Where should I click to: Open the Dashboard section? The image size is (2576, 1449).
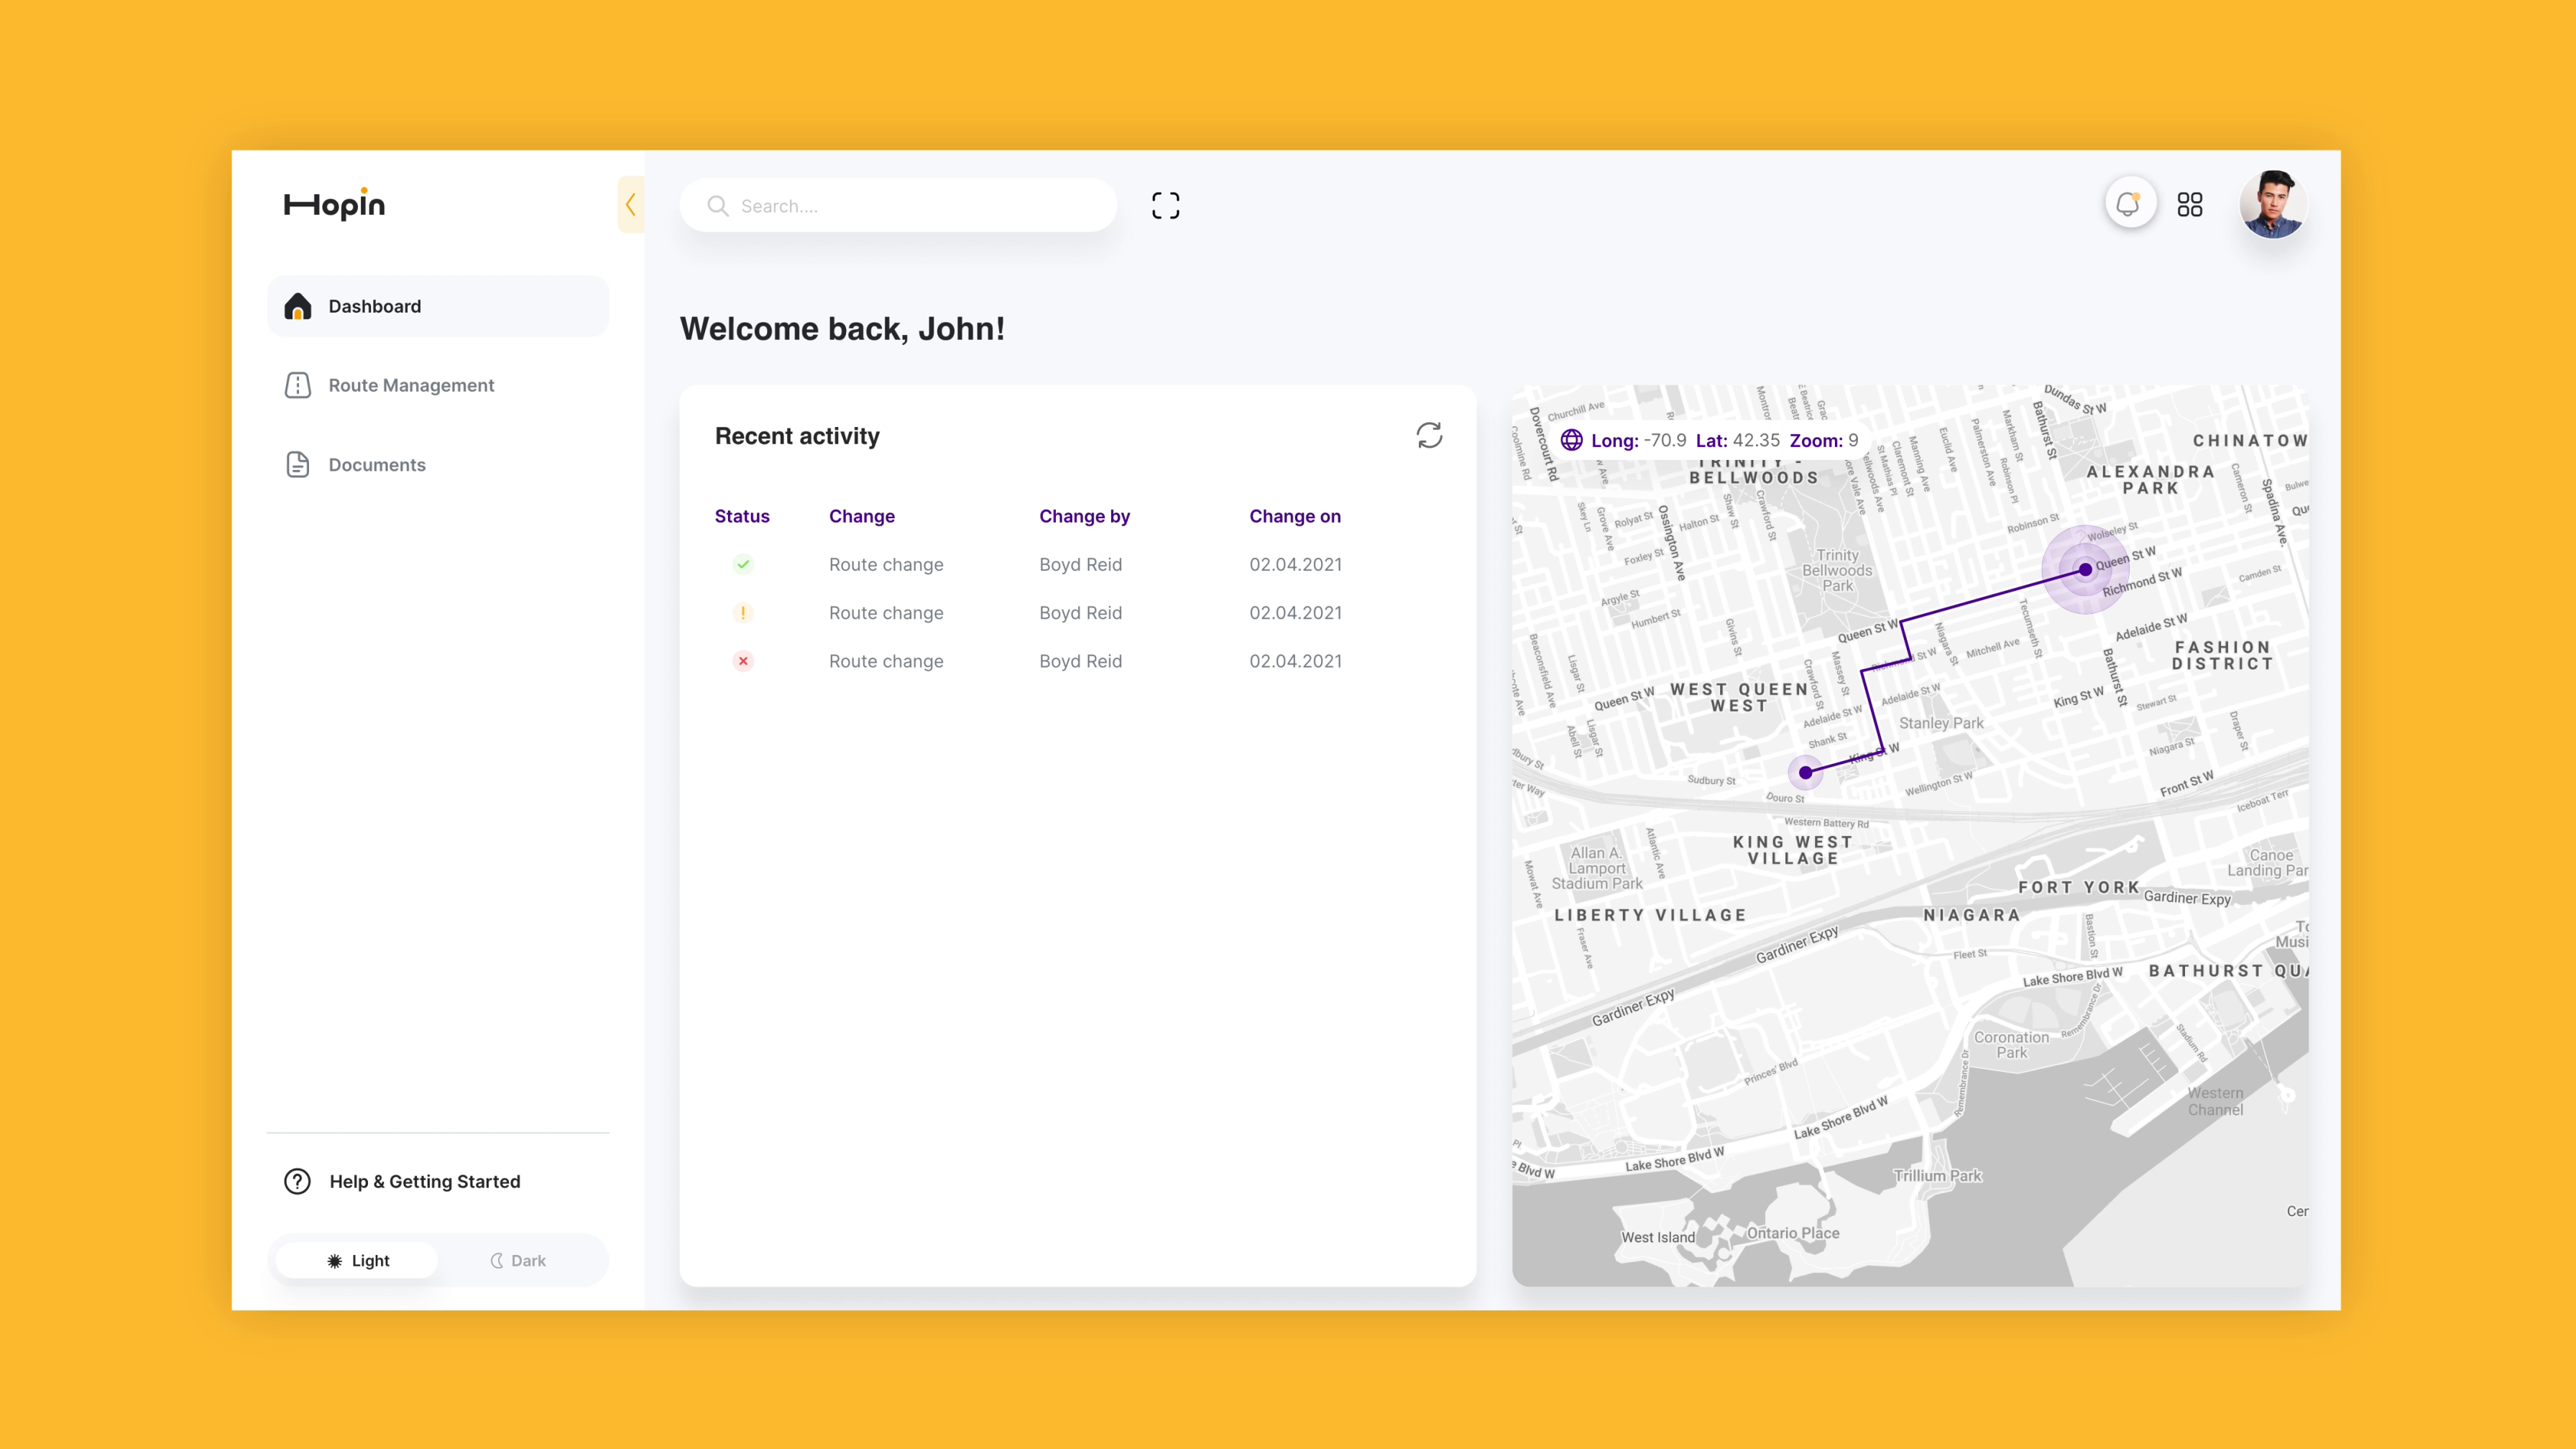pyautogui.click(x=375, y=306)
